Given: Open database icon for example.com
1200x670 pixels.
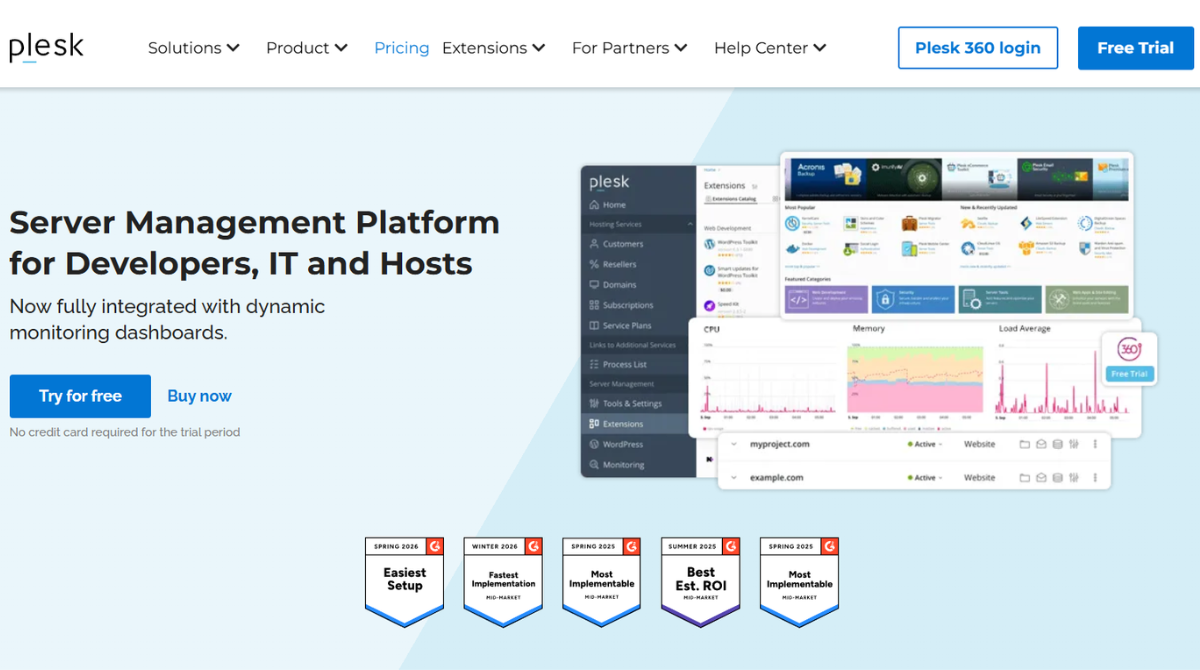Looking at the screenshot, I should click(x=1057, y=477).
